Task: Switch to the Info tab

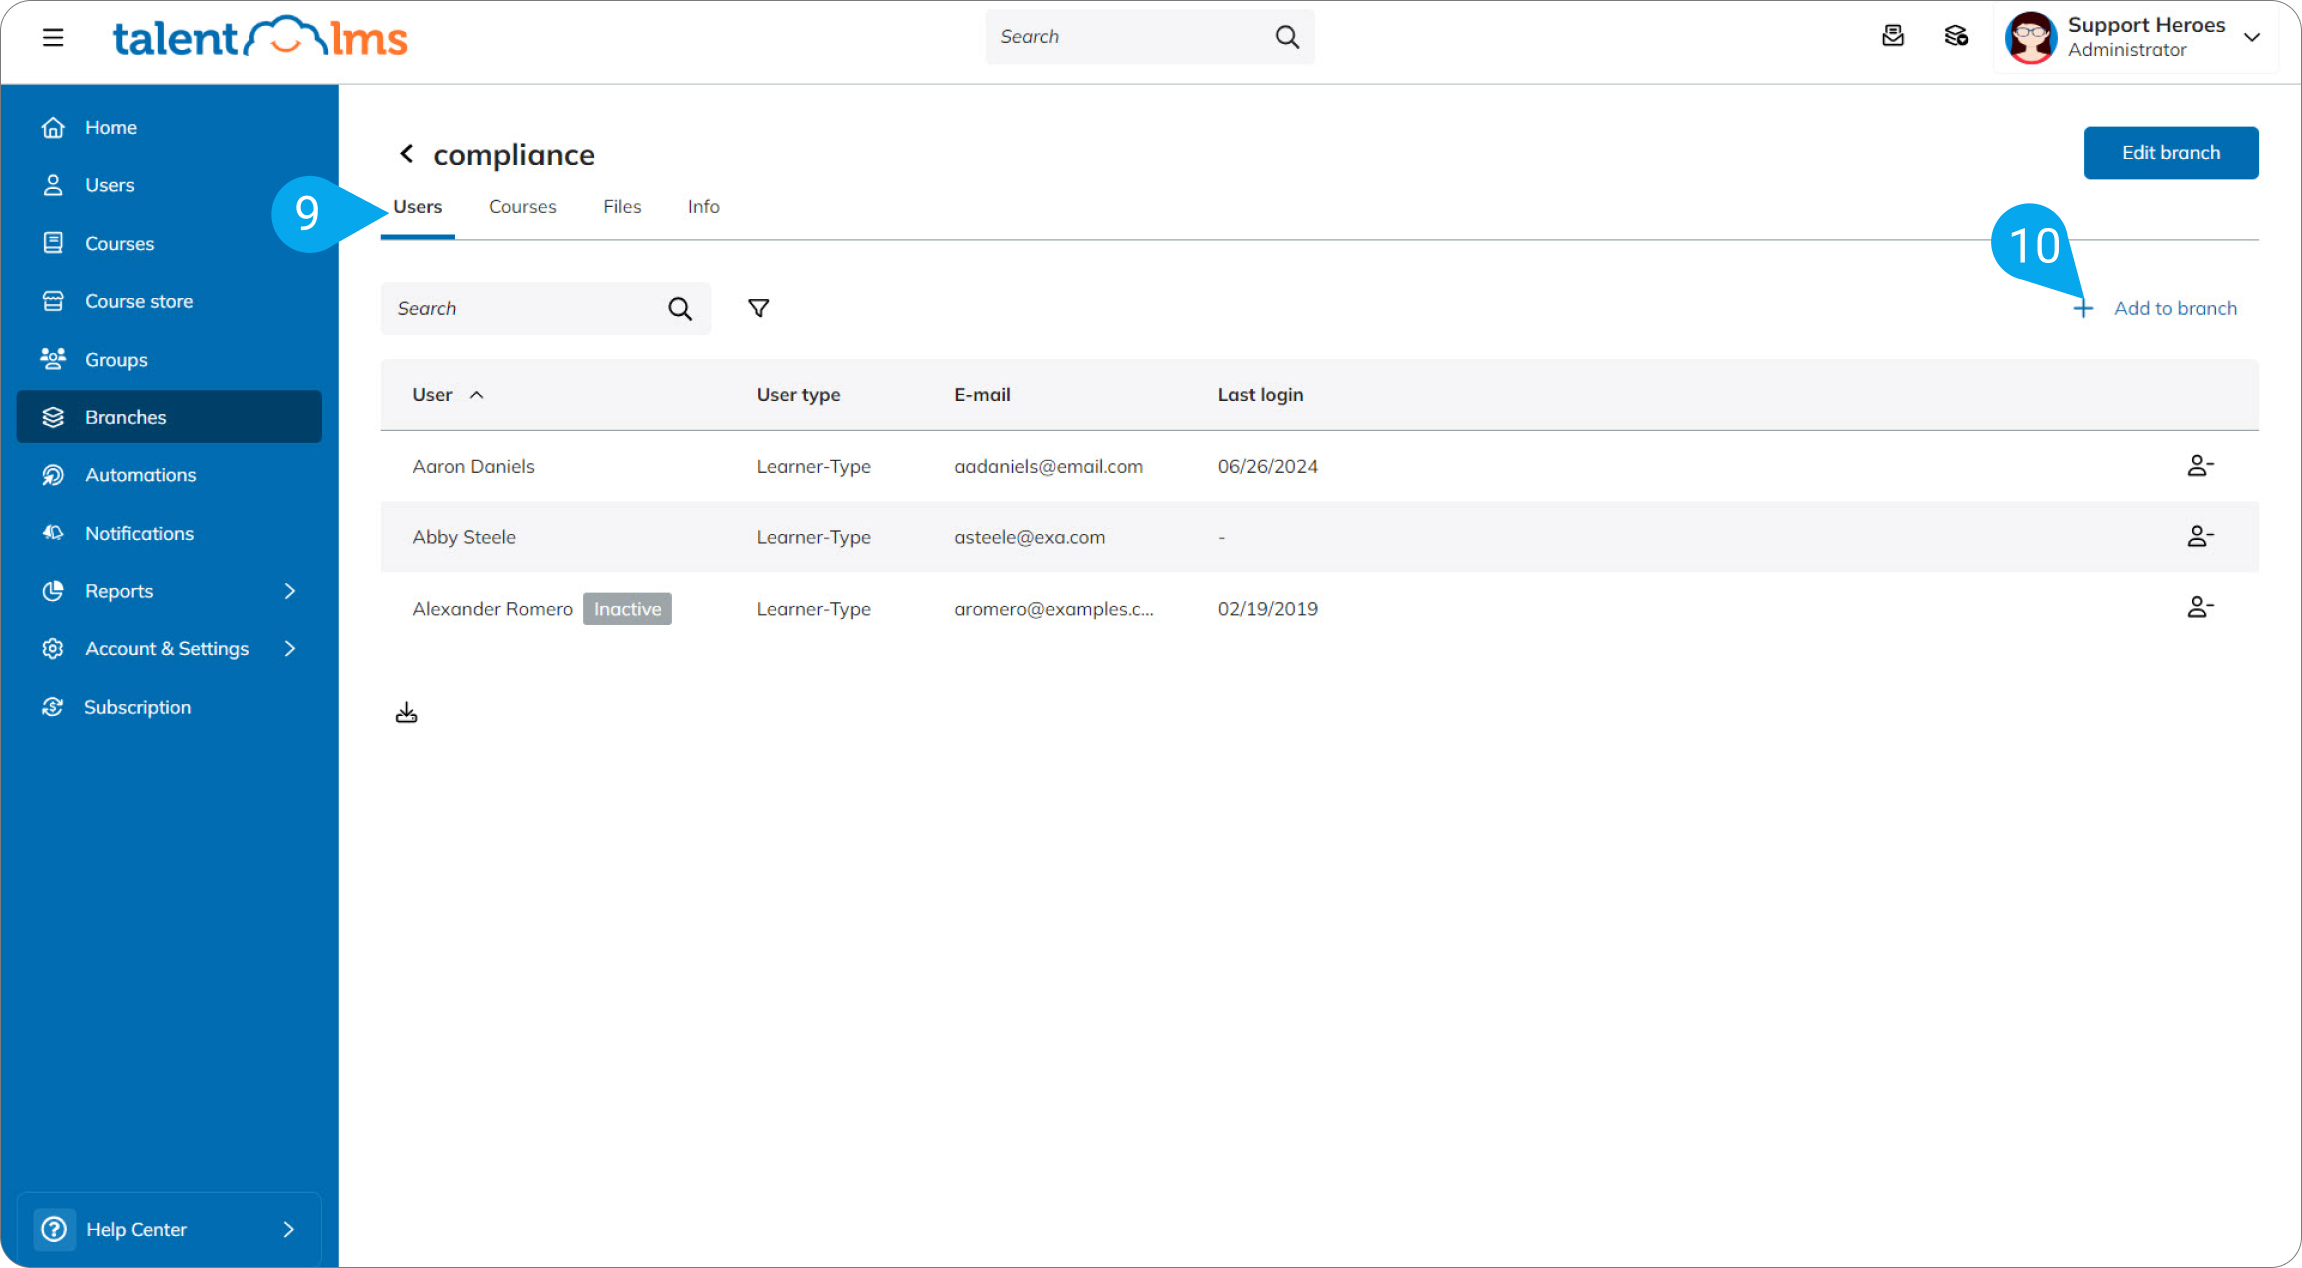Action: [x=703, y=206]
